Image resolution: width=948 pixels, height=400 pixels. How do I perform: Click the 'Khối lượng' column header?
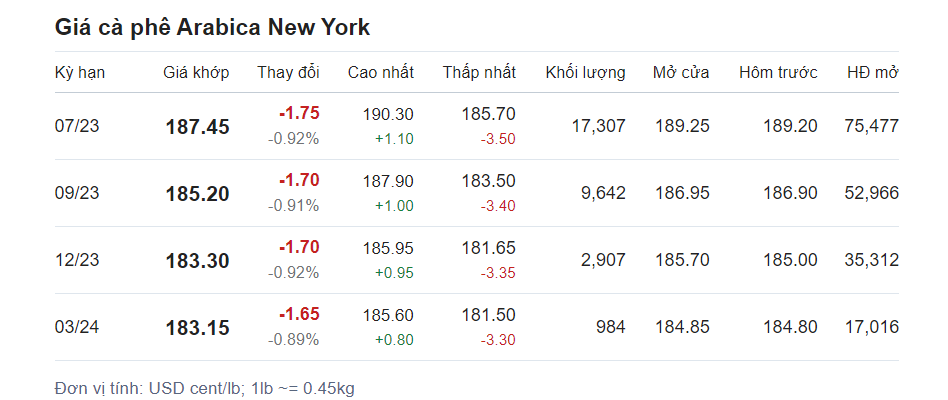[x=585, y=73]
